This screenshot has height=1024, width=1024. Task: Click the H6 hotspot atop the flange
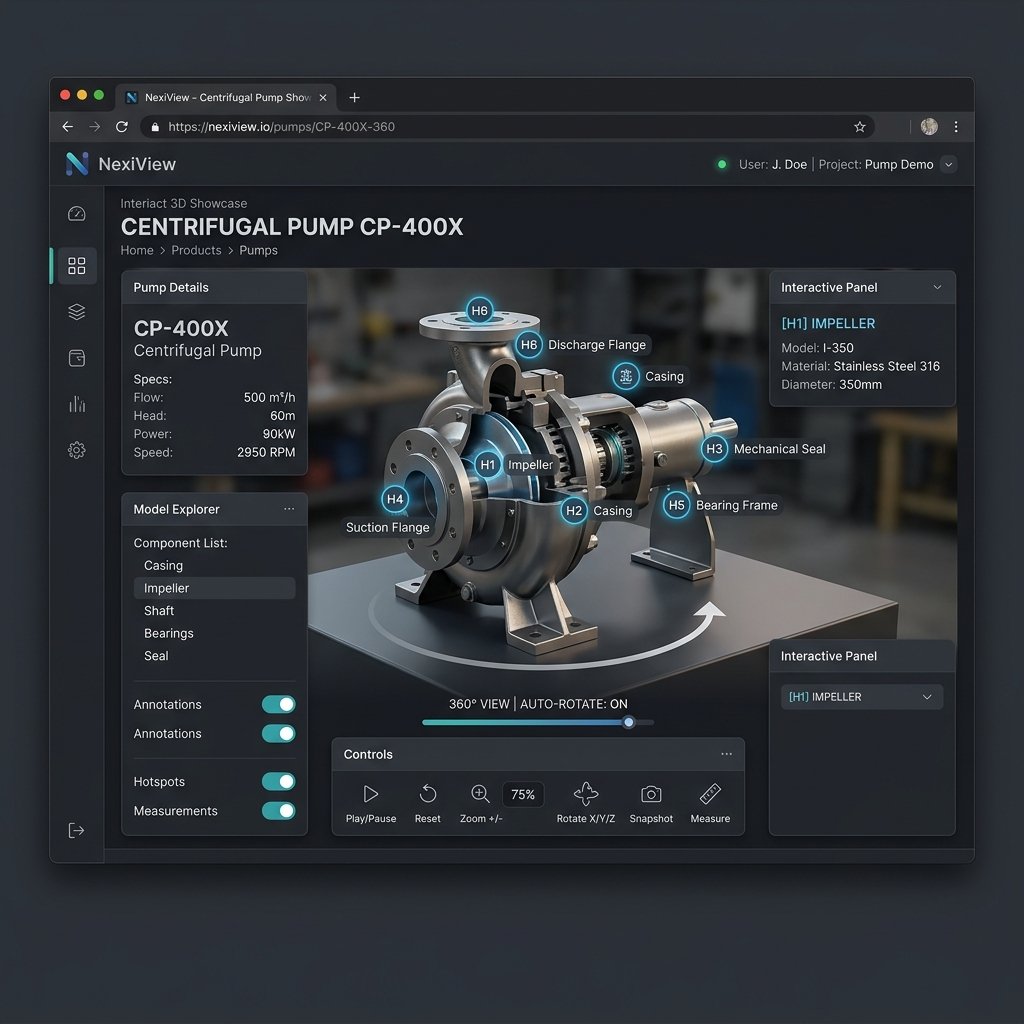click(x=479, y=310)
